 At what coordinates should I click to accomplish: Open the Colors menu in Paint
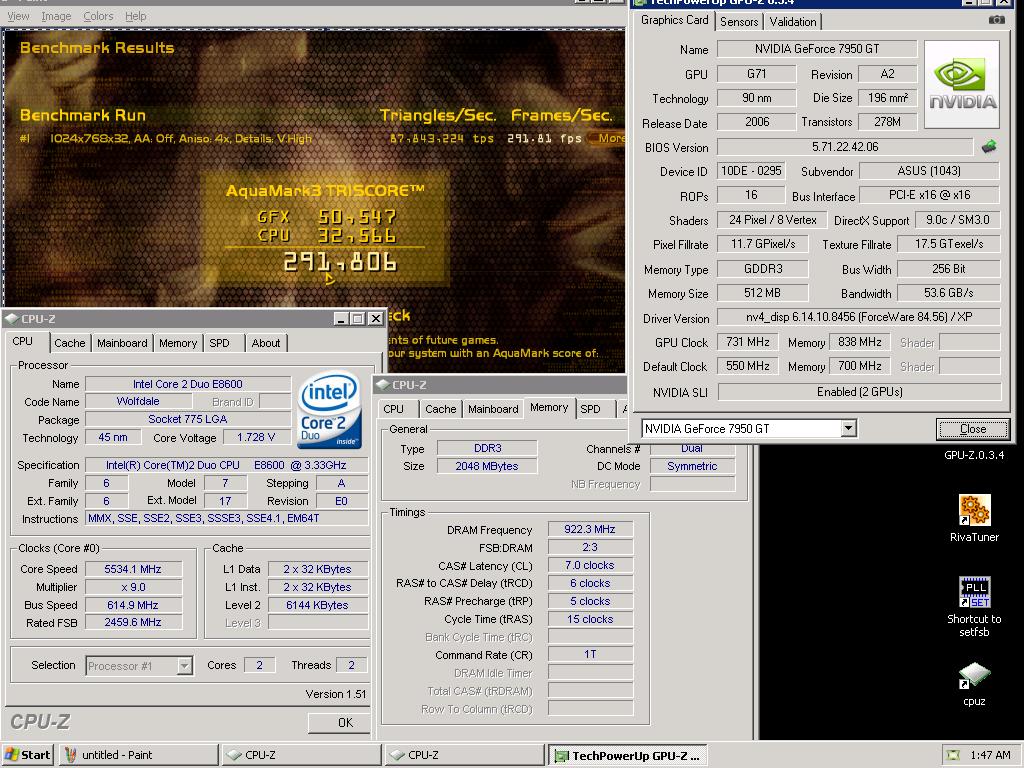click(98, 16)
